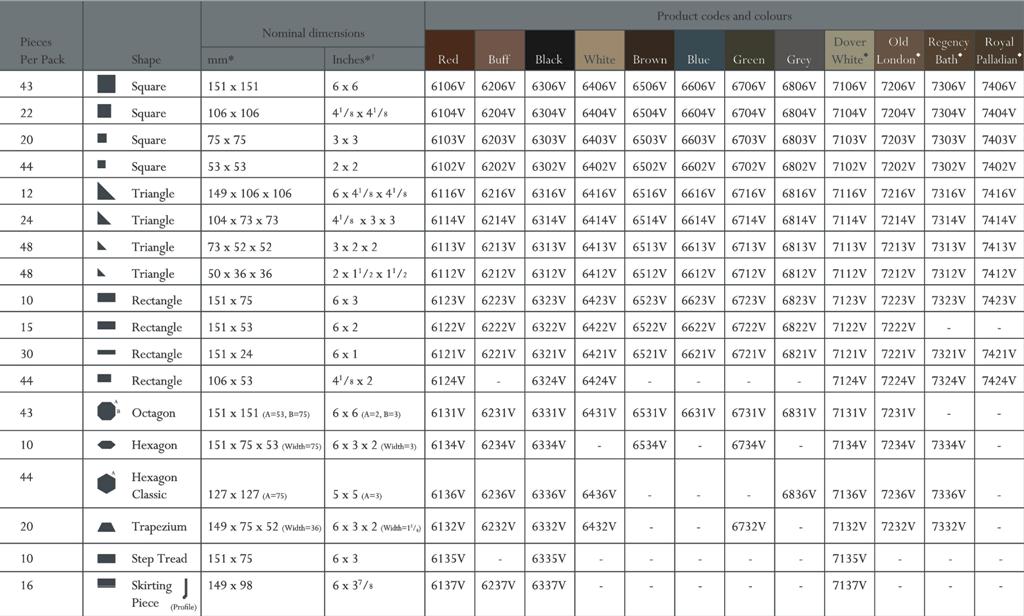The width and height of the screenshot is (1024, 616).
Task: Click the Step Tread shape icon
Action: (x=106, y=559)
